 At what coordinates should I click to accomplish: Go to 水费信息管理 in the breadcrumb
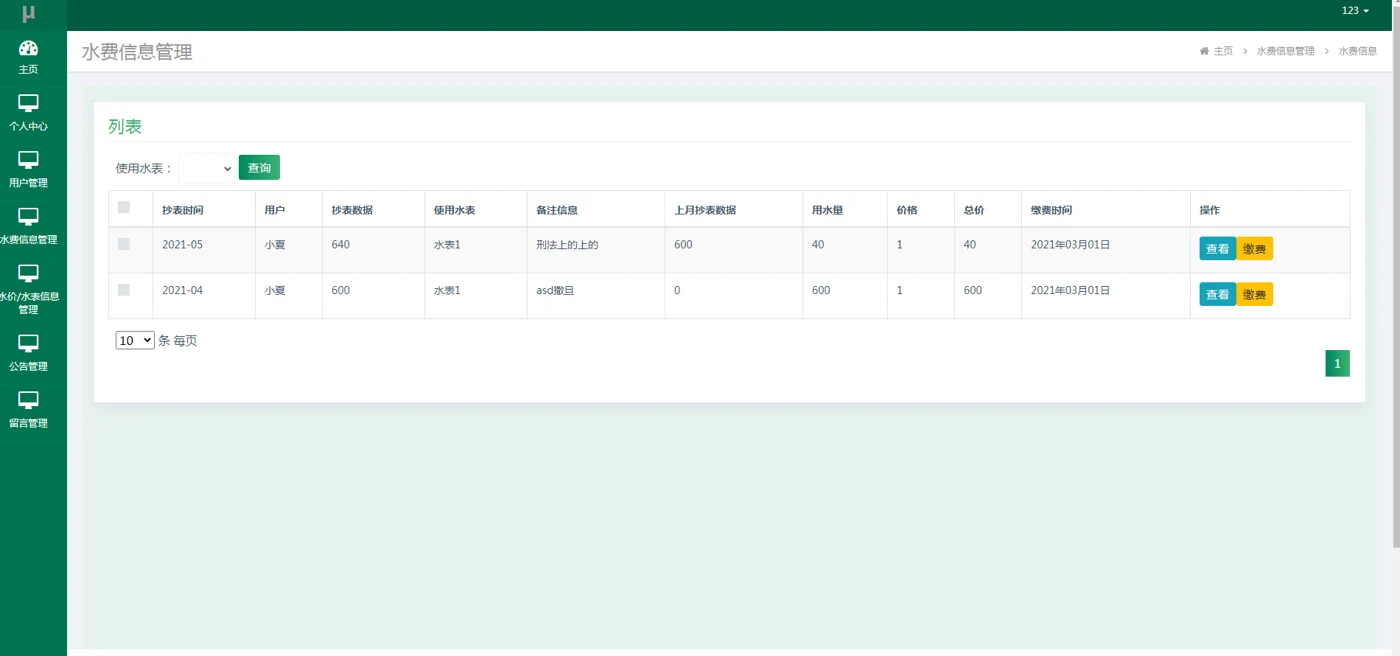(1285, 51)
